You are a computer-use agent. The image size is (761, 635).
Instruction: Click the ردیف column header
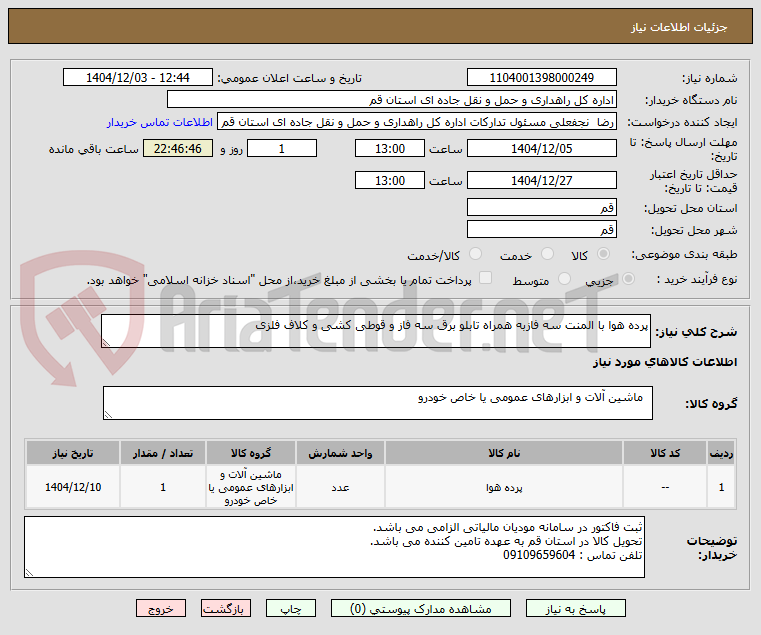pos(721,453)
